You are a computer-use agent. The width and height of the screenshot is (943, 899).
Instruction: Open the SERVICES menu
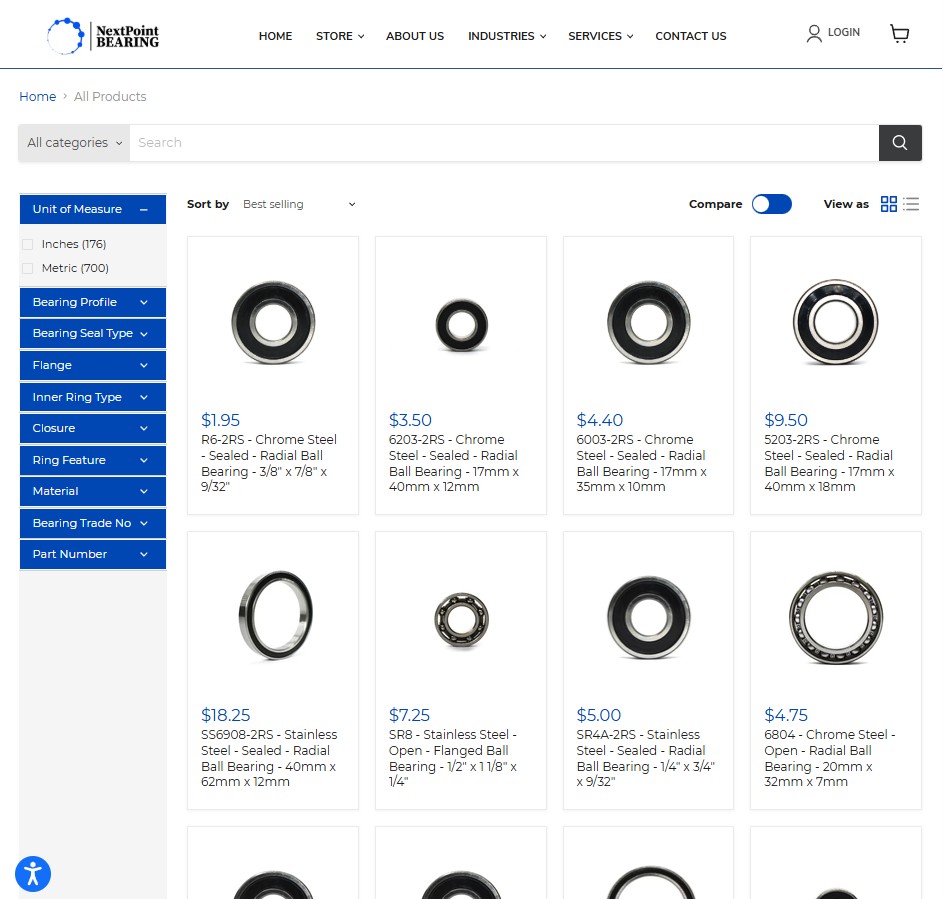(600, 36)
